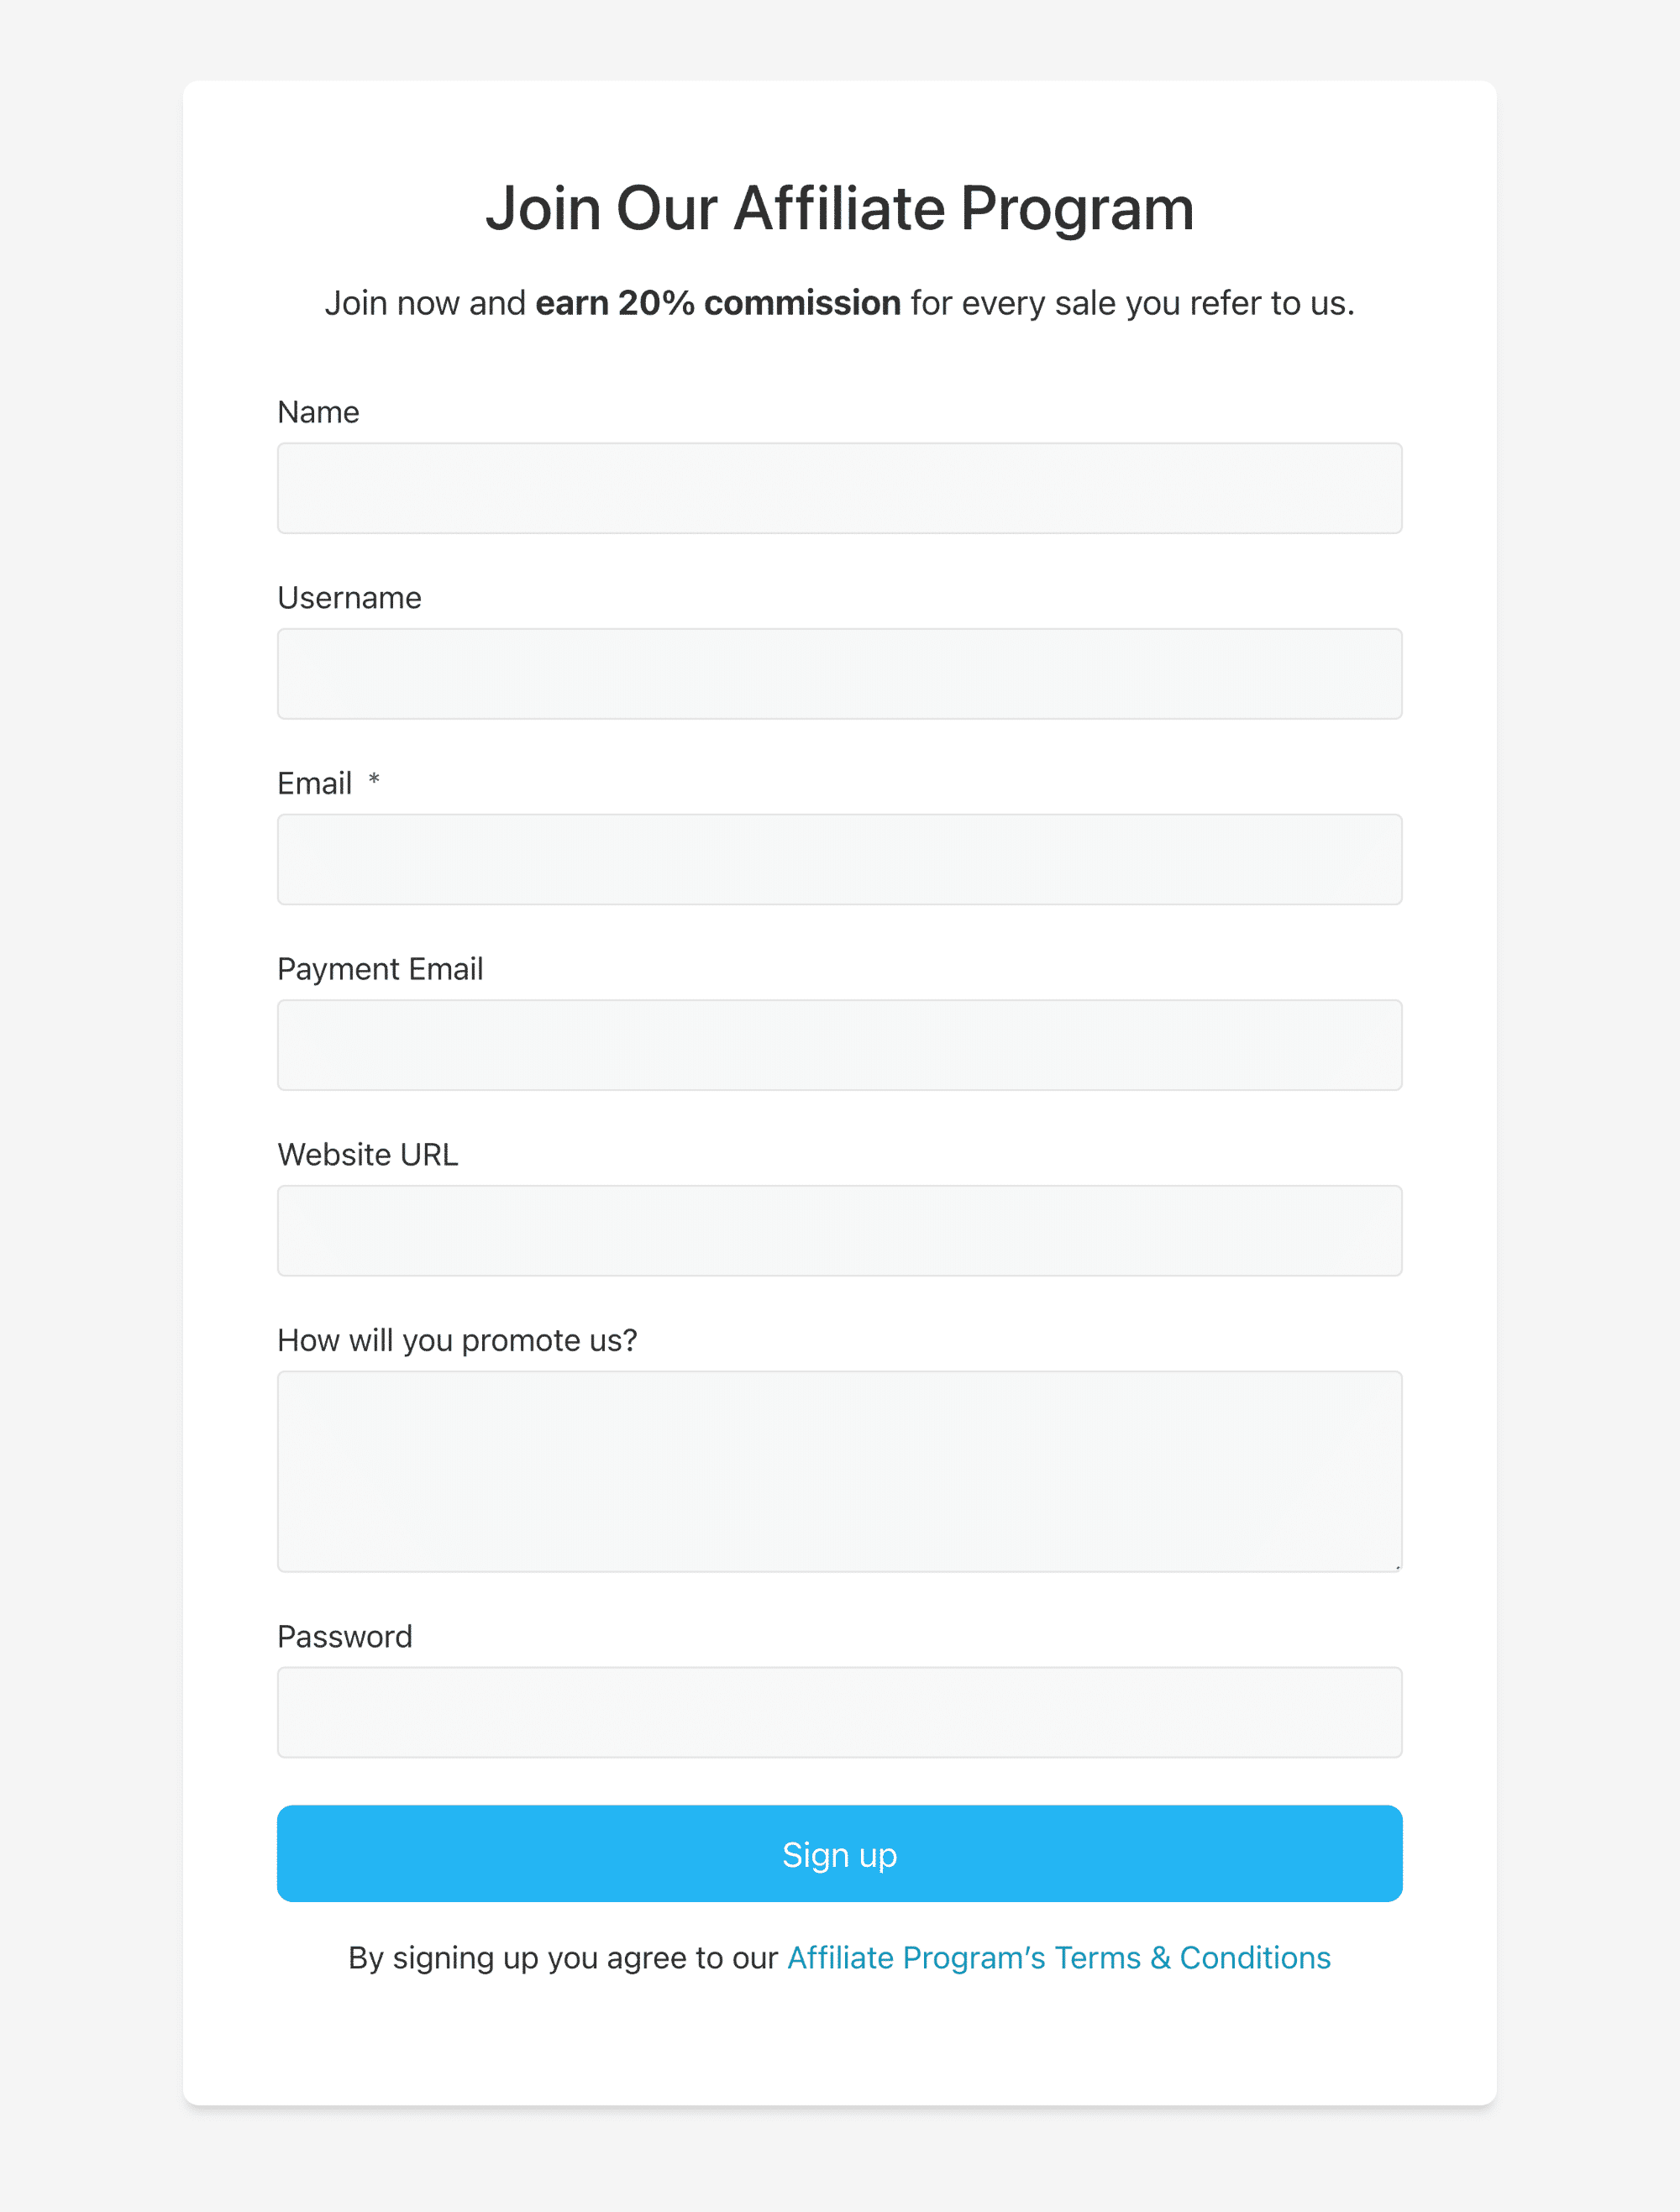Click the Sign up button blue area
Screen dimensions: 1680x2212
[840, 1854]
